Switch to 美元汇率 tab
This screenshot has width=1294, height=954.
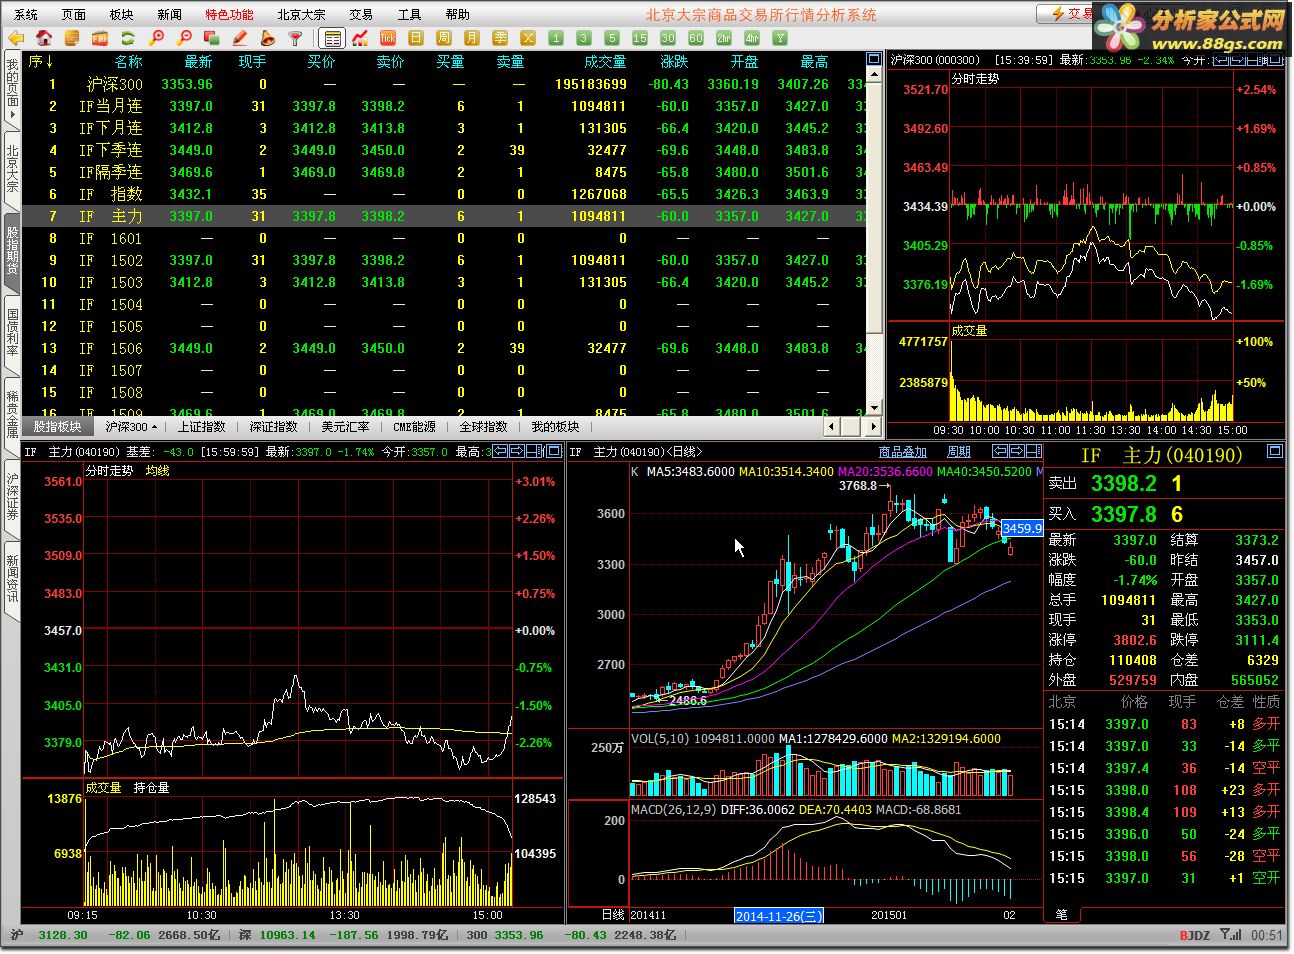coord(345,426)
